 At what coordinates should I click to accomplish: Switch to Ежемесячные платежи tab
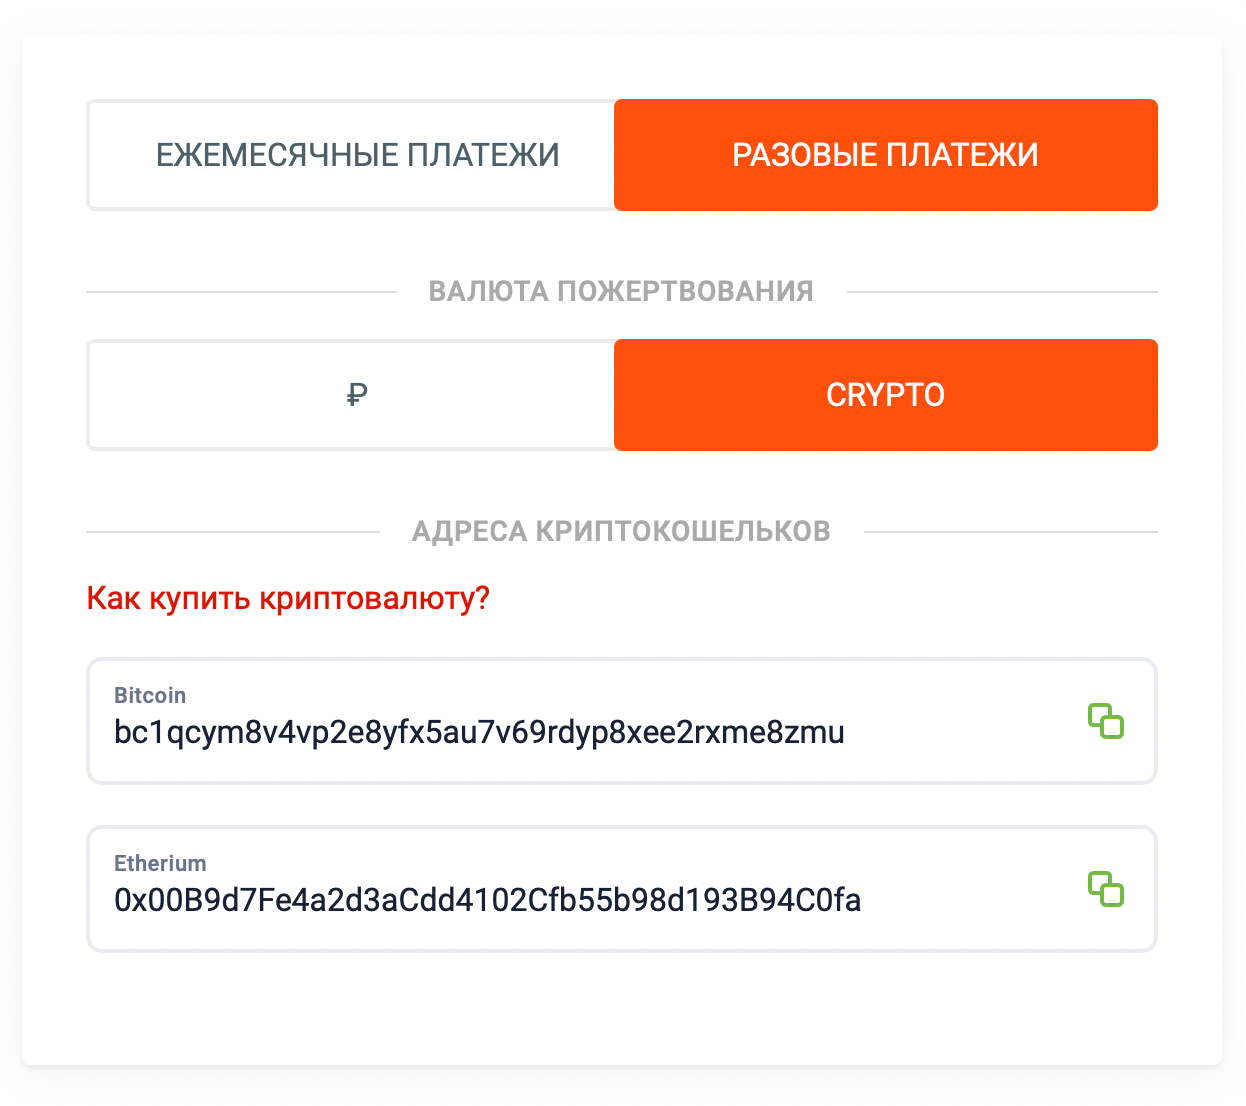(357, 155)
